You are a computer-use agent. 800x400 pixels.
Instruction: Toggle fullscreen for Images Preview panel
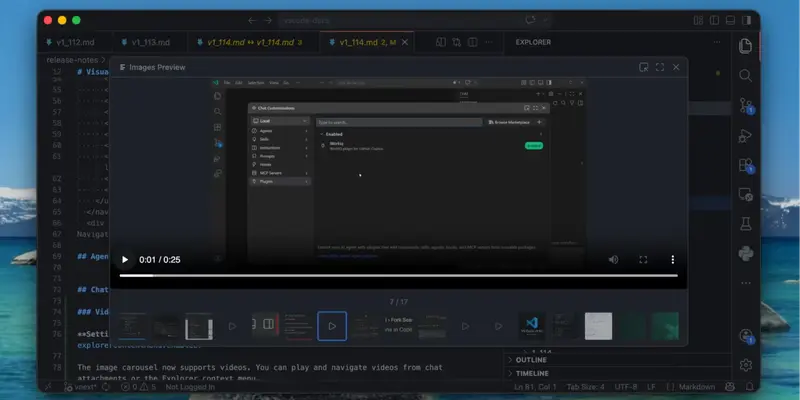660,67
